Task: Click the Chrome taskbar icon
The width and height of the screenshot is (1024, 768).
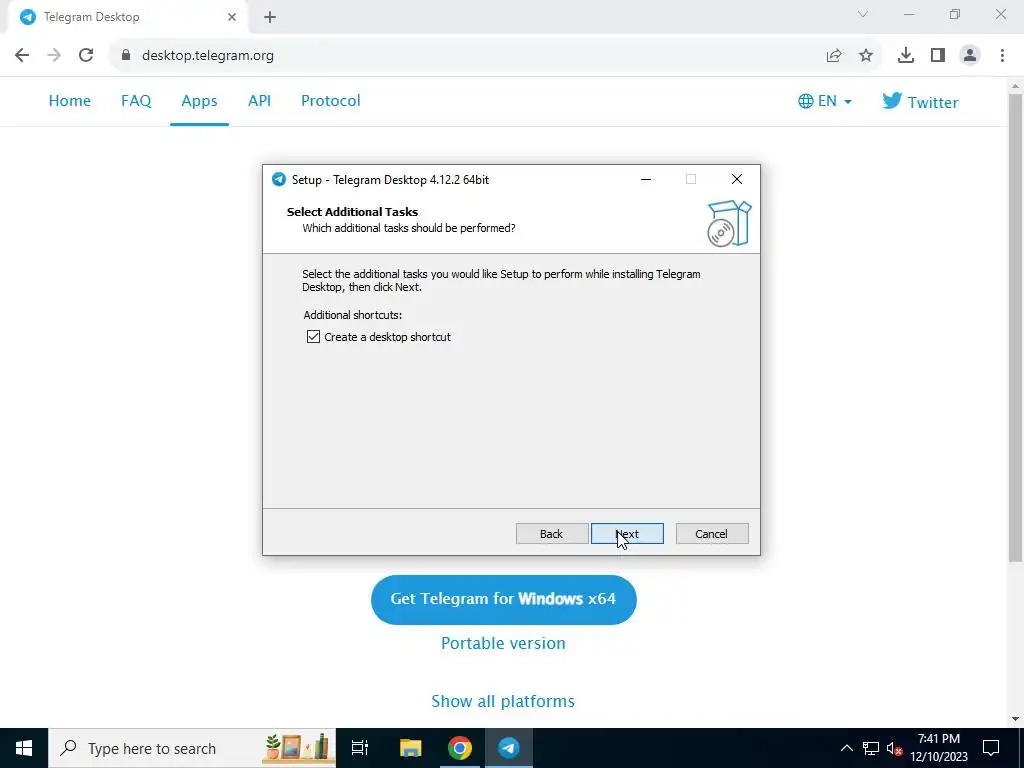Action: [460, 748]
